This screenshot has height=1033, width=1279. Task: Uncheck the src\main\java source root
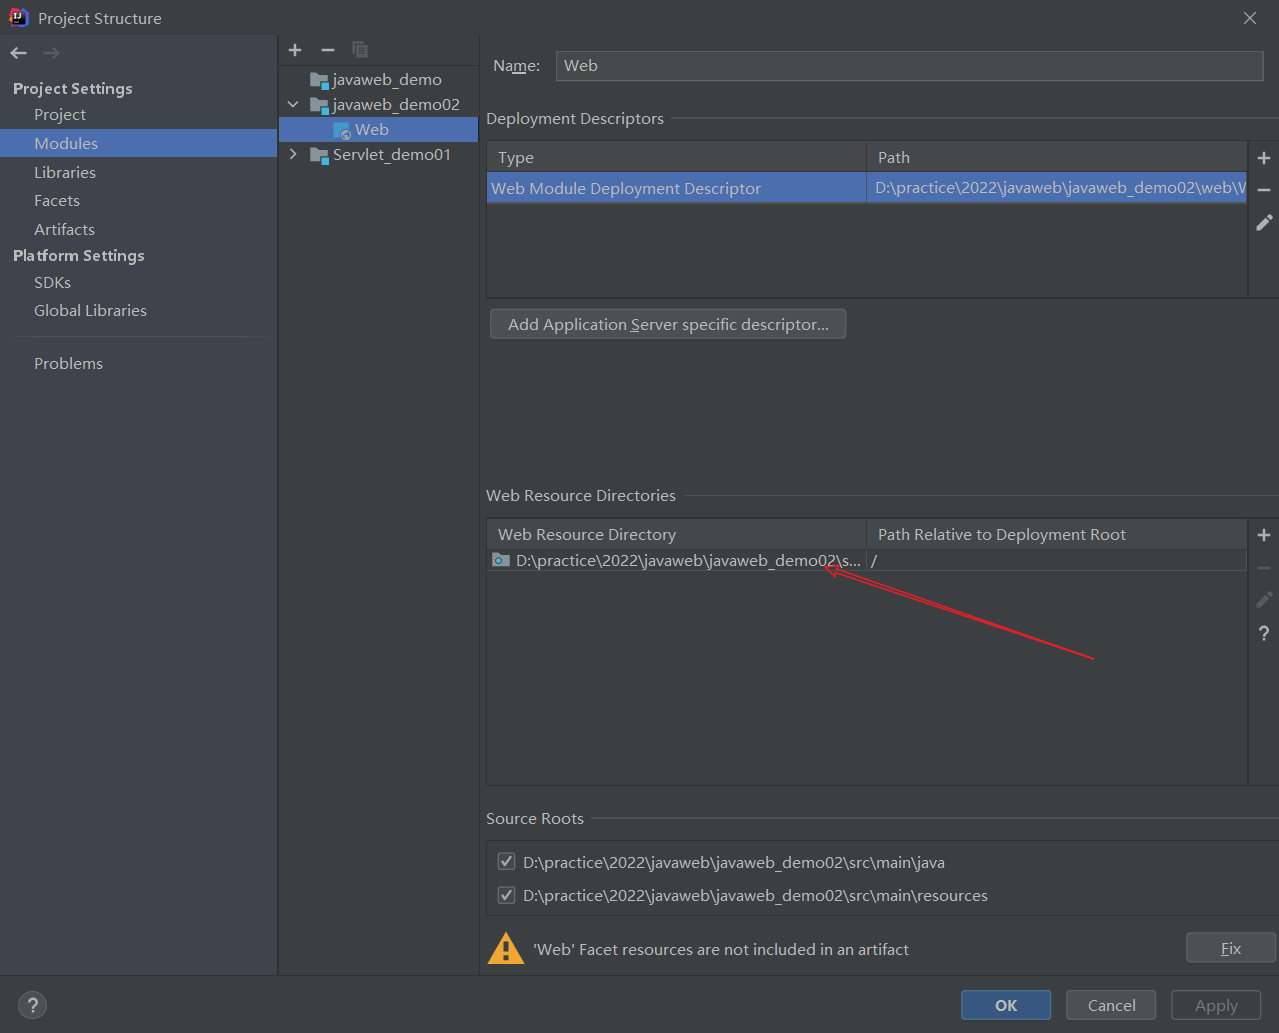pos(507,862)
